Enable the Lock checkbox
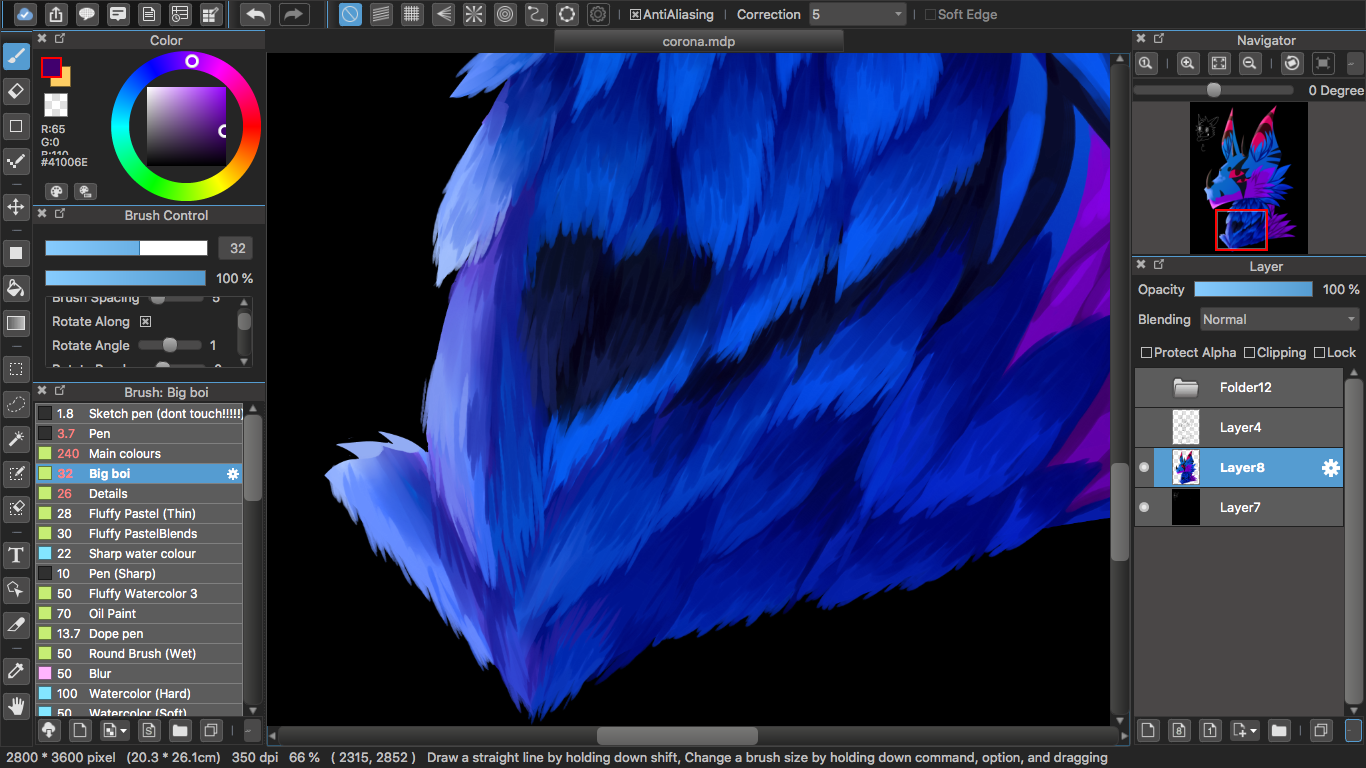The image size is (1366, 768). [1319, 353]
